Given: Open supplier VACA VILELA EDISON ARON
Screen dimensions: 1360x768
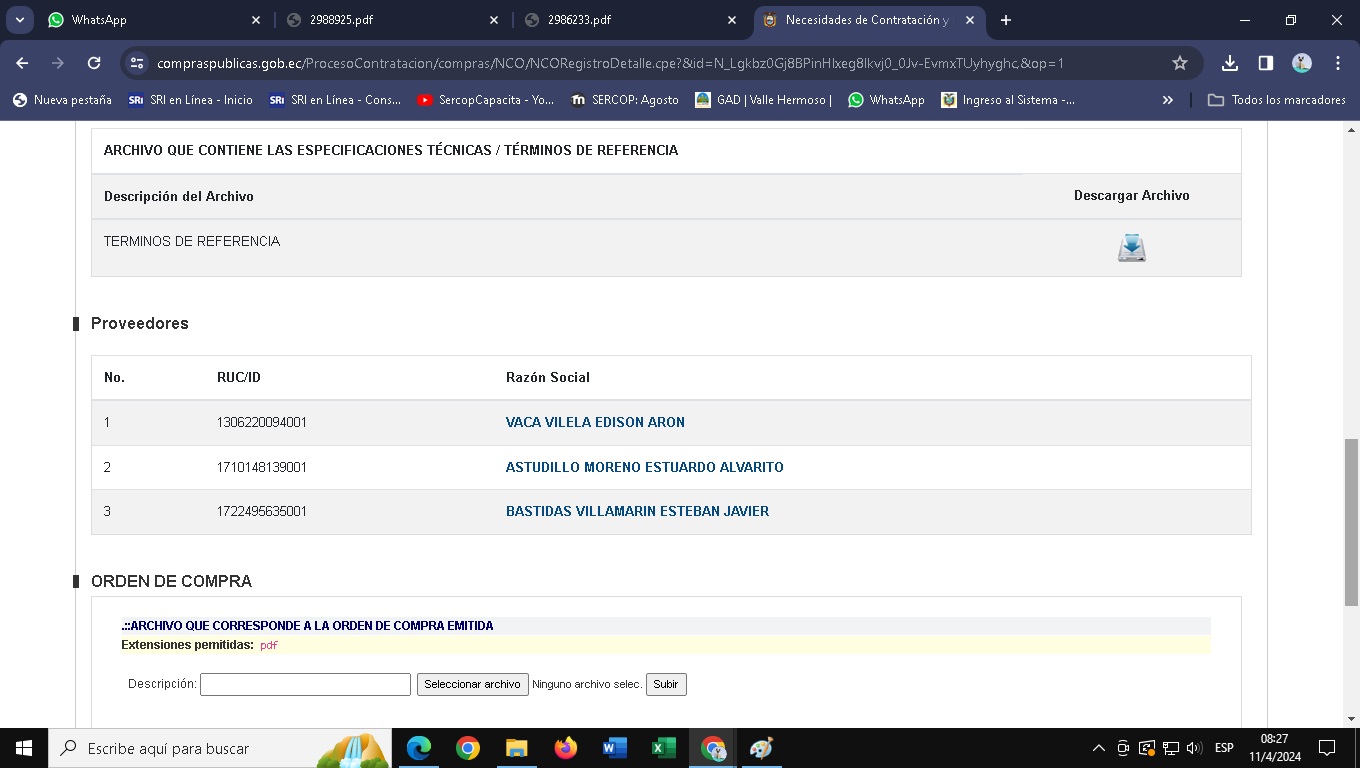Looking at the screenshot, I should pyautogui.click(x=595, y=422).
